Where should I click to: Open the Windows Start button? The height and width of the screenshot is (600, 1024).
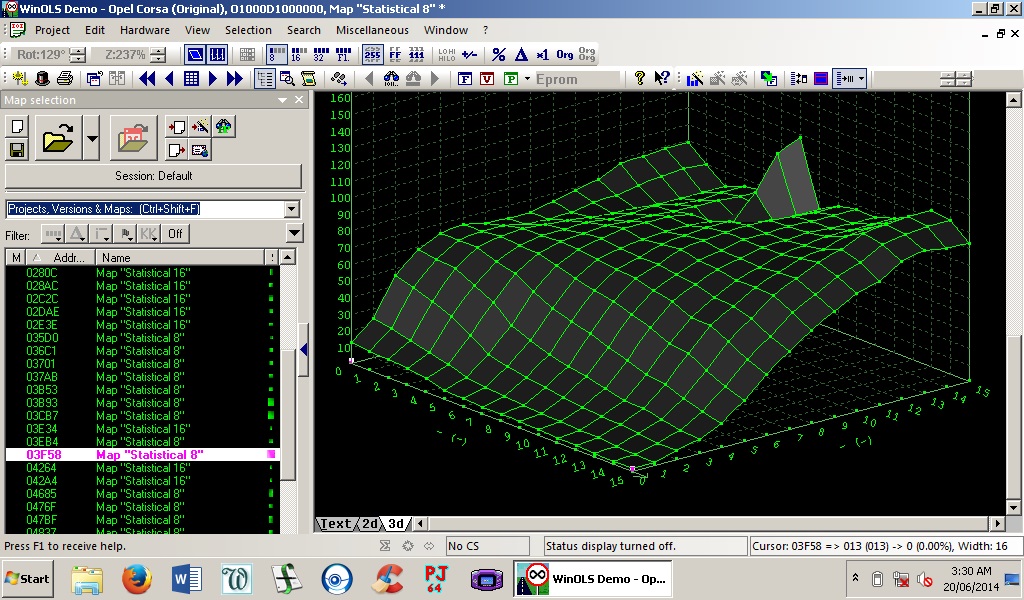[27, 578]
